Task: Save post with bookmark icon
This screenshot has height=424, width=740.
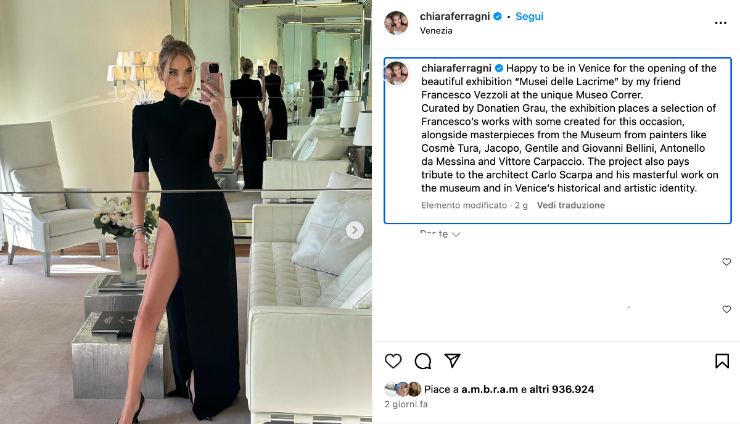Action: coord(722,361)
